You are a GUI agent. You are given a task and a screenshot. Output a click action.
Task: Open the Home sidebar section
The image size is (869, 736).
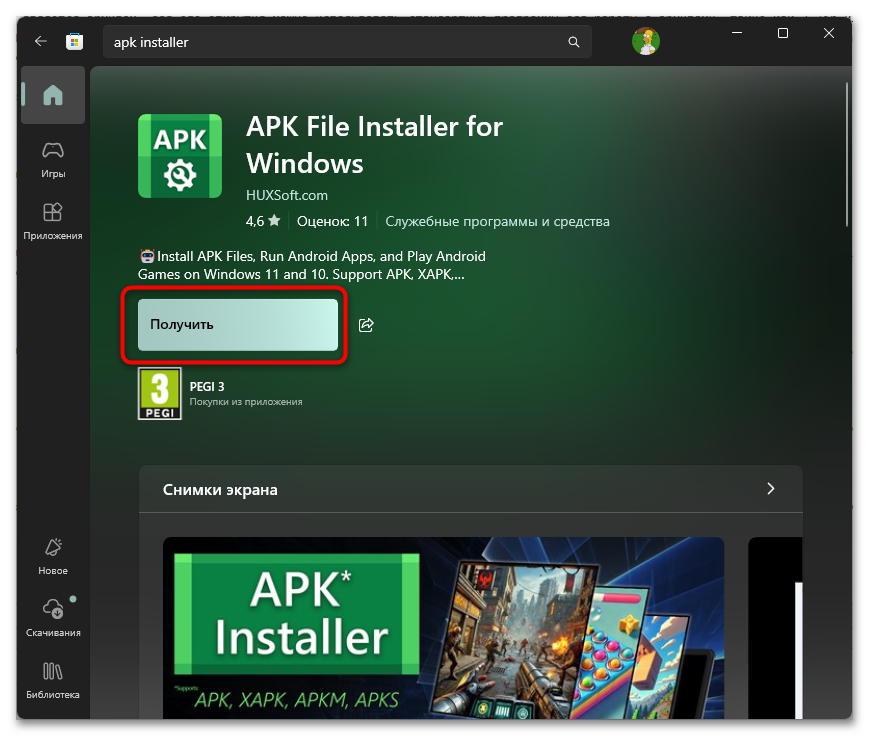[x=53, y=95]
